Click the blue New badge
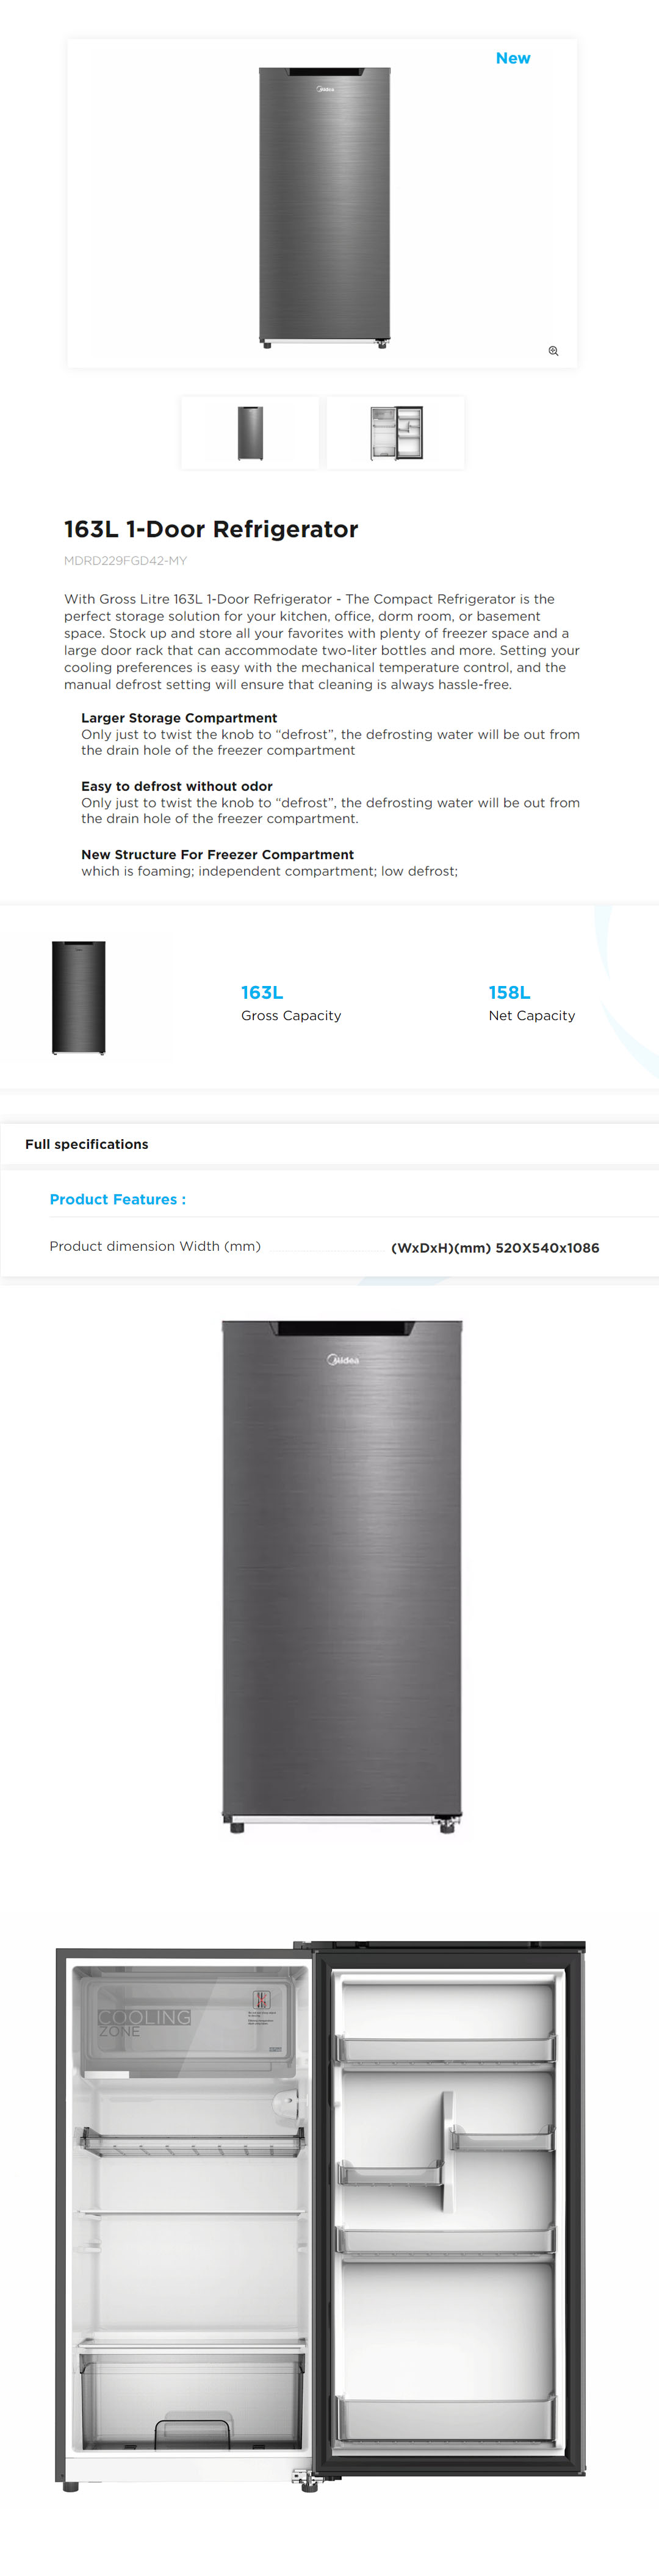The height and width of the screenshot is (2576, 659). click(x=513, y=58)
